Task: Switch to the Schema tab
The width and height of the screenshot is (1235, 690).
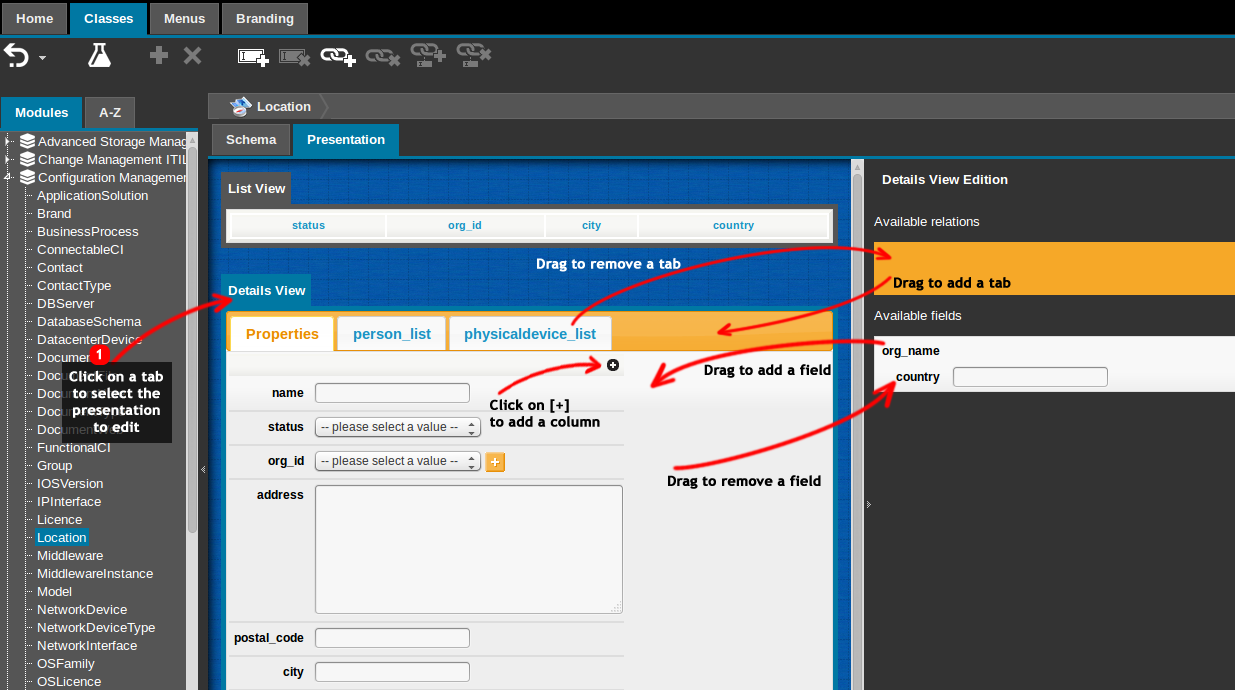Action: [x=251, y=140]
